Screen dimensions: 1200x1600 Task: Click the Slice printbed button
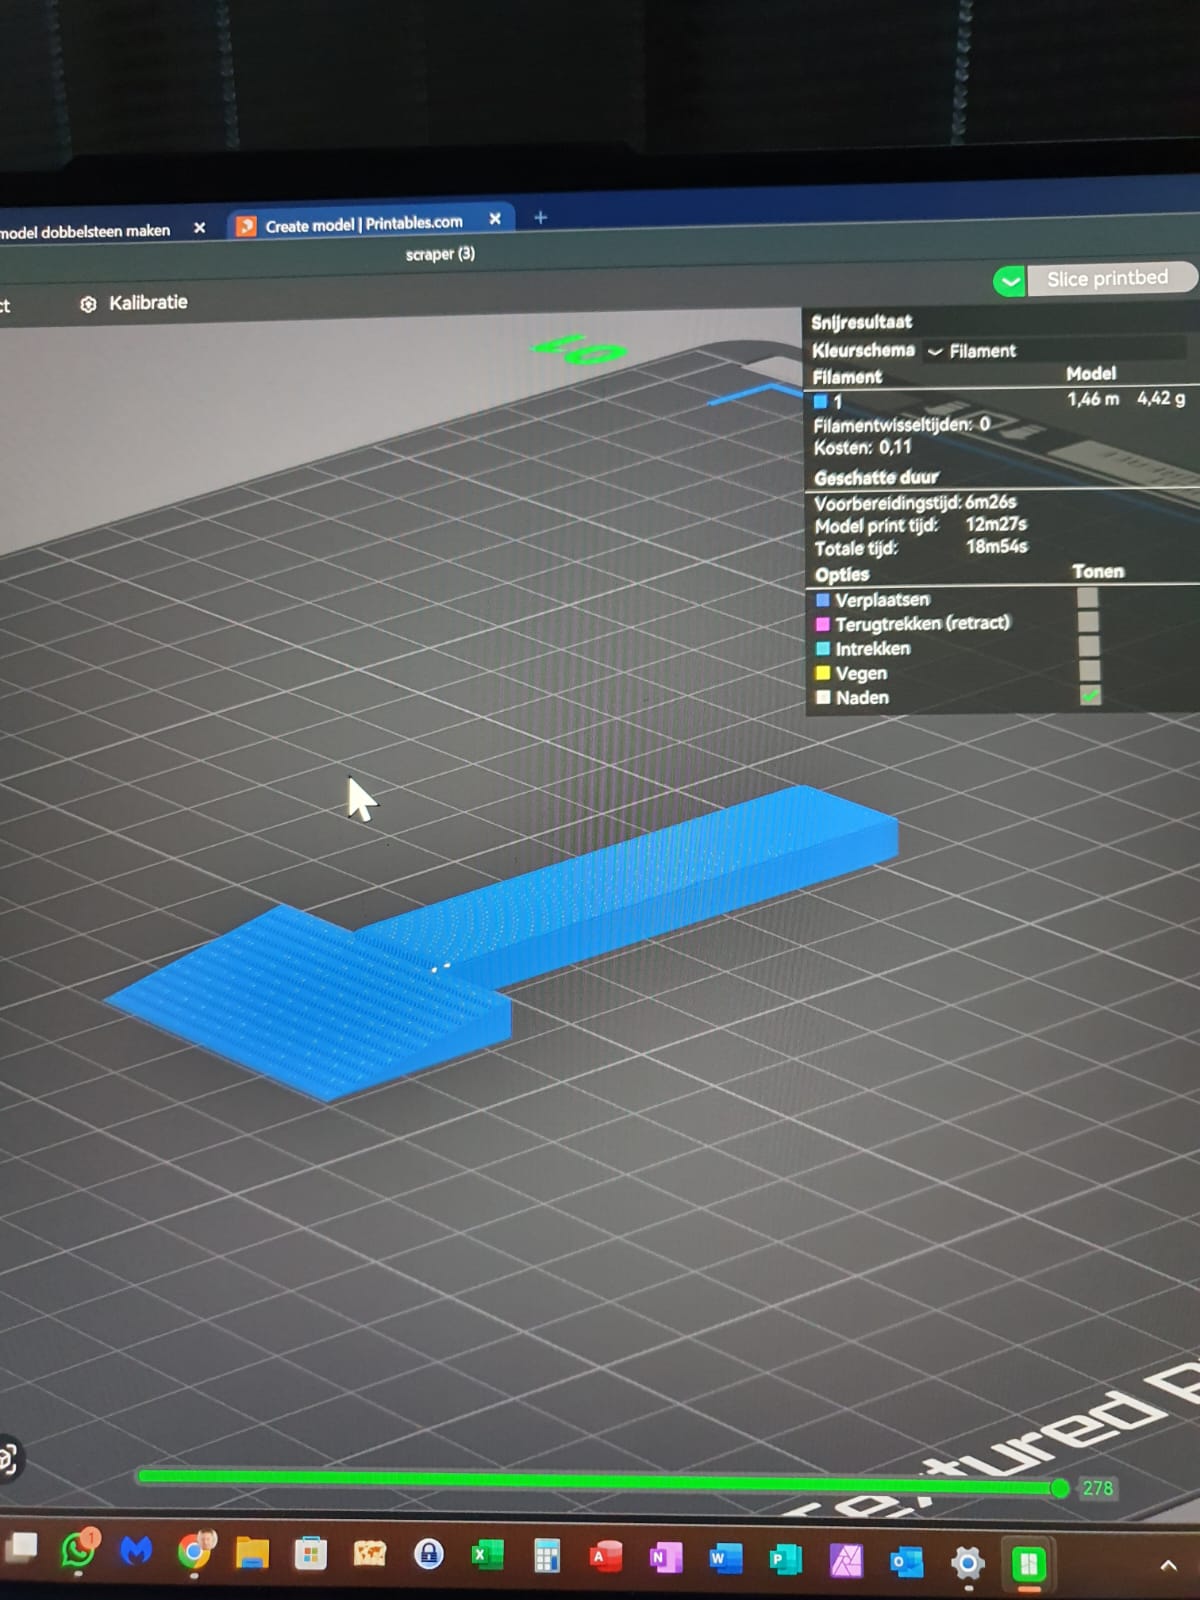pos(1110,278)
